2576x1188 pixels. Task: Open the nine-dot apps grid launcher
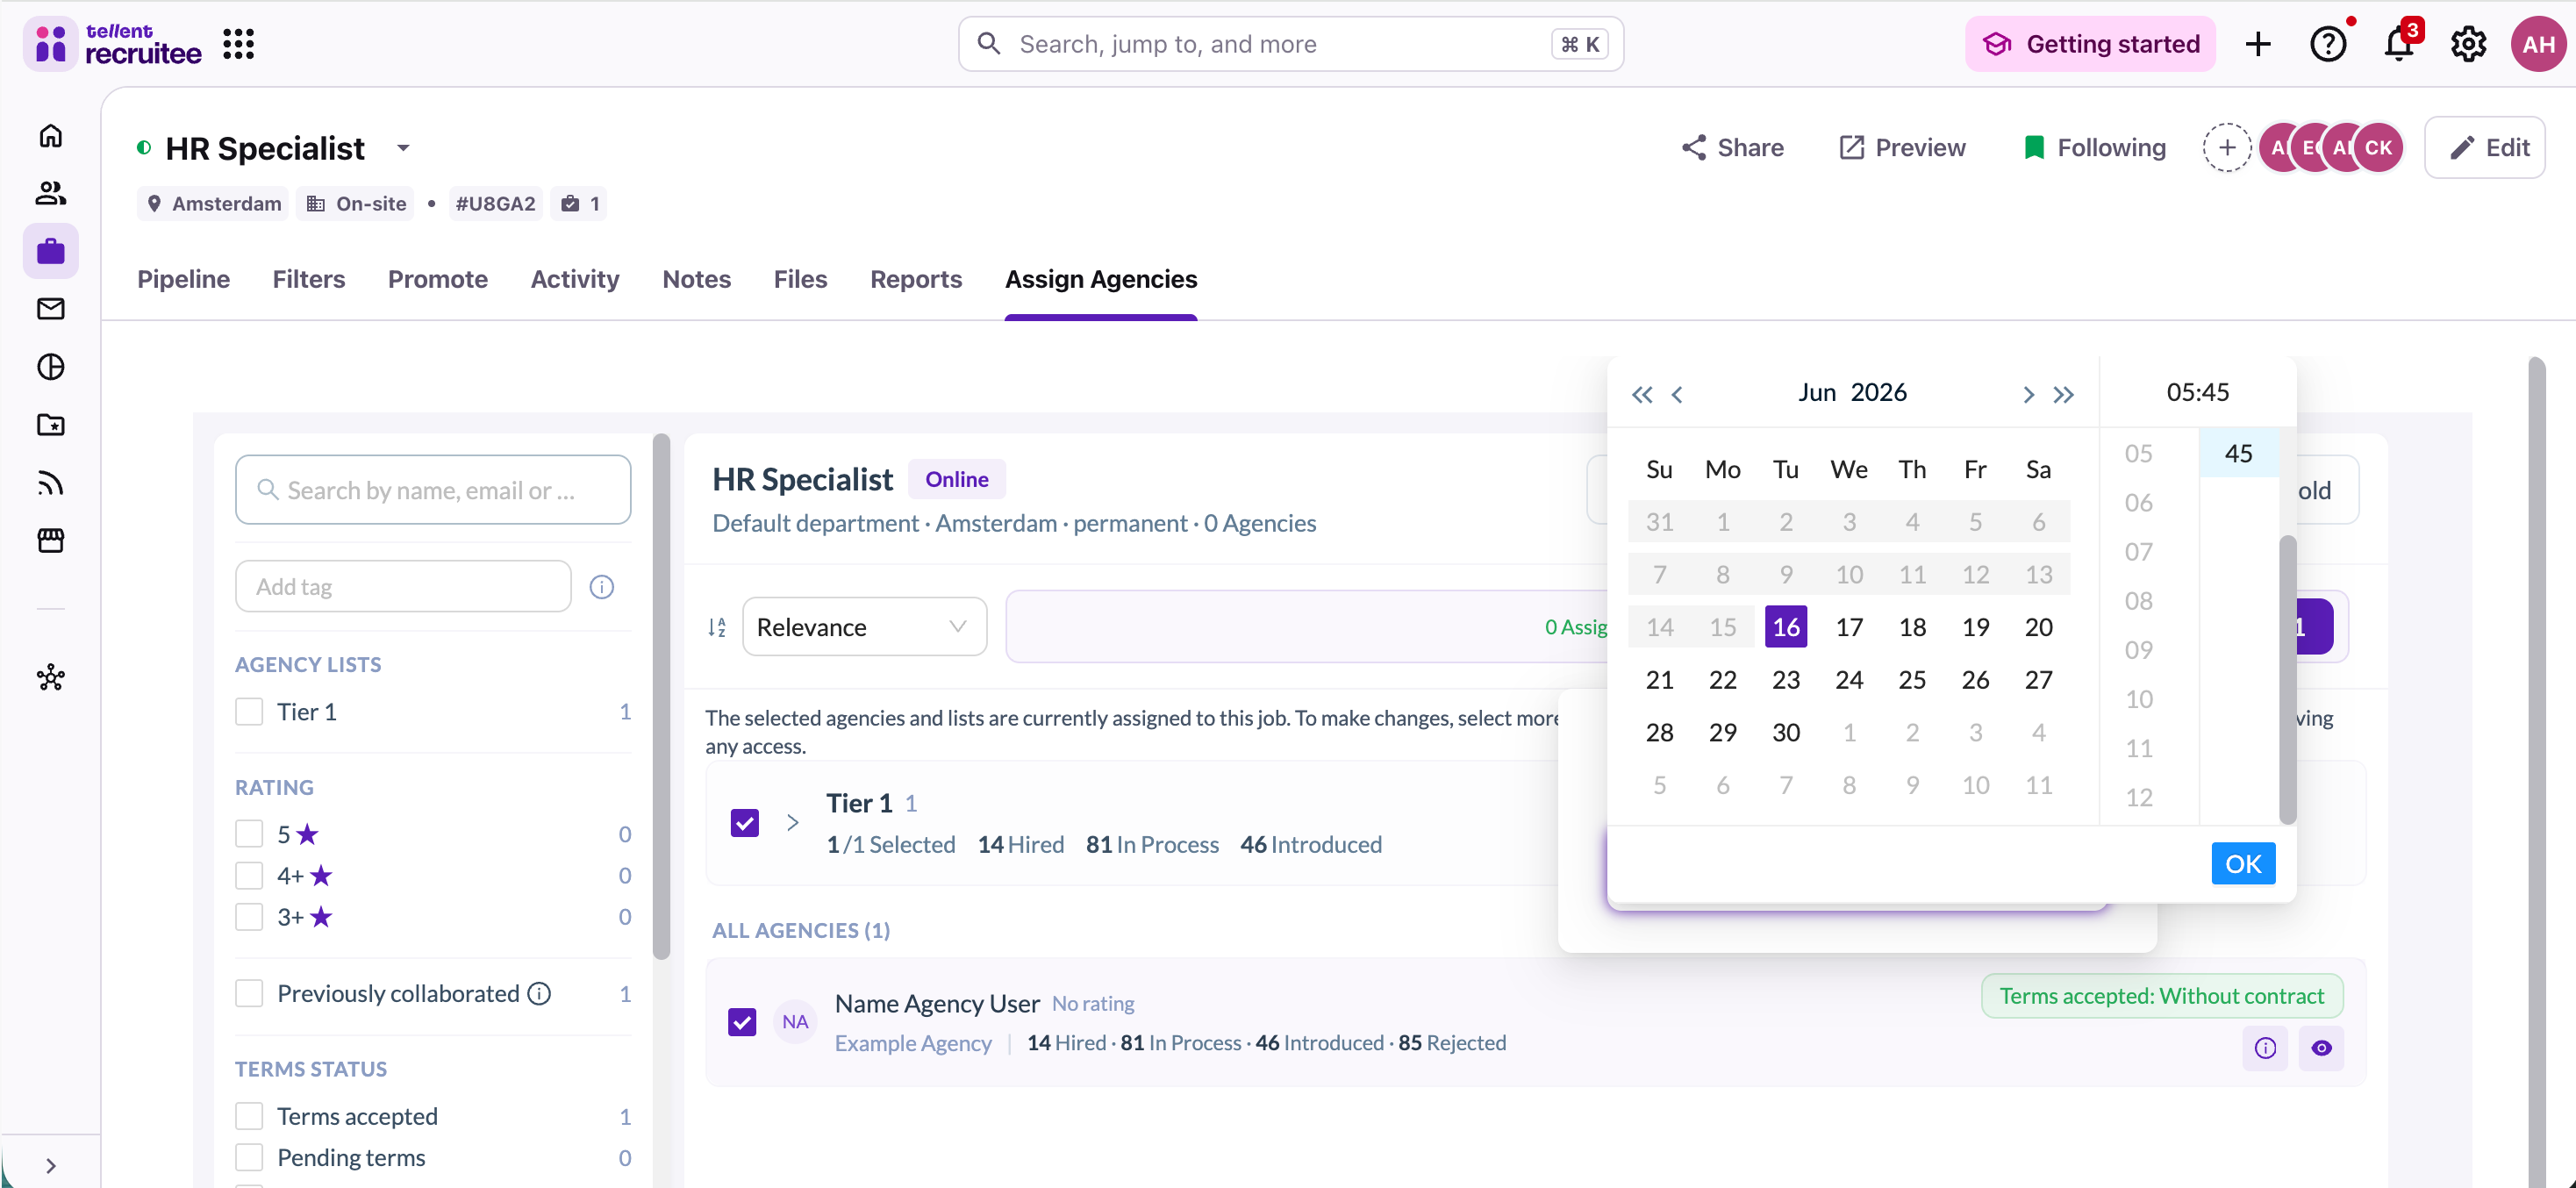pyautogui.click(x=238, y=44)
